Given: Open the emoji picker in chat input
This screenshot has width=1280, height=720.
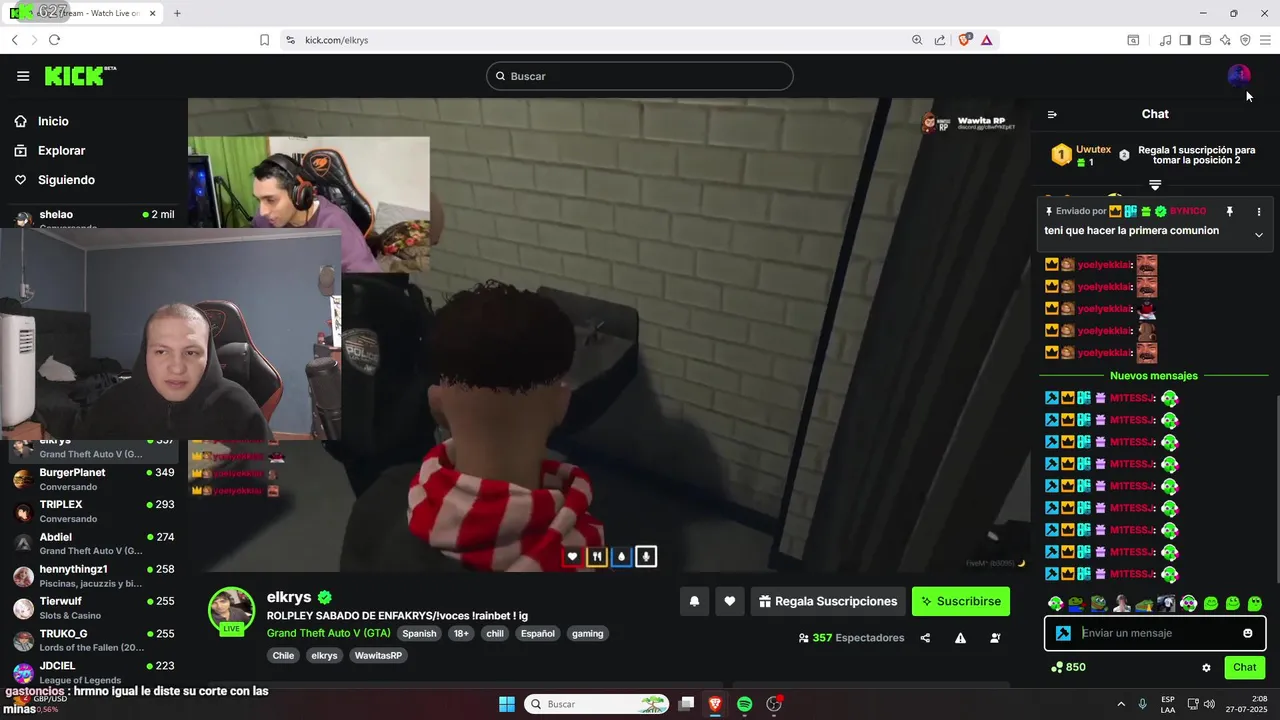Looking at the screenshot, I should (x=1248, y=633).
